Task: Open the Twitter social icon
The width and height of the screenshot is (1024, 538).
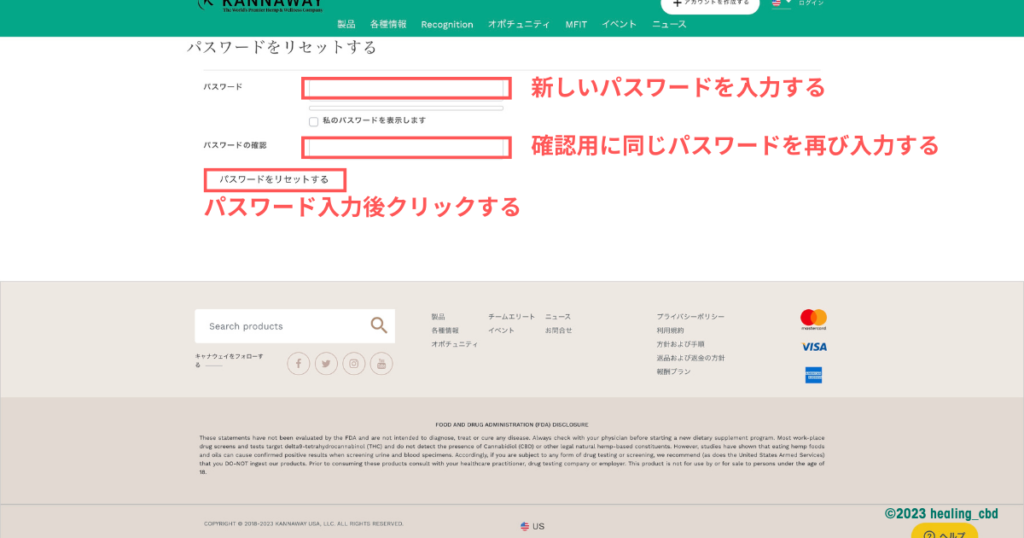Action: pyautogui.click(x=326, y=364)
